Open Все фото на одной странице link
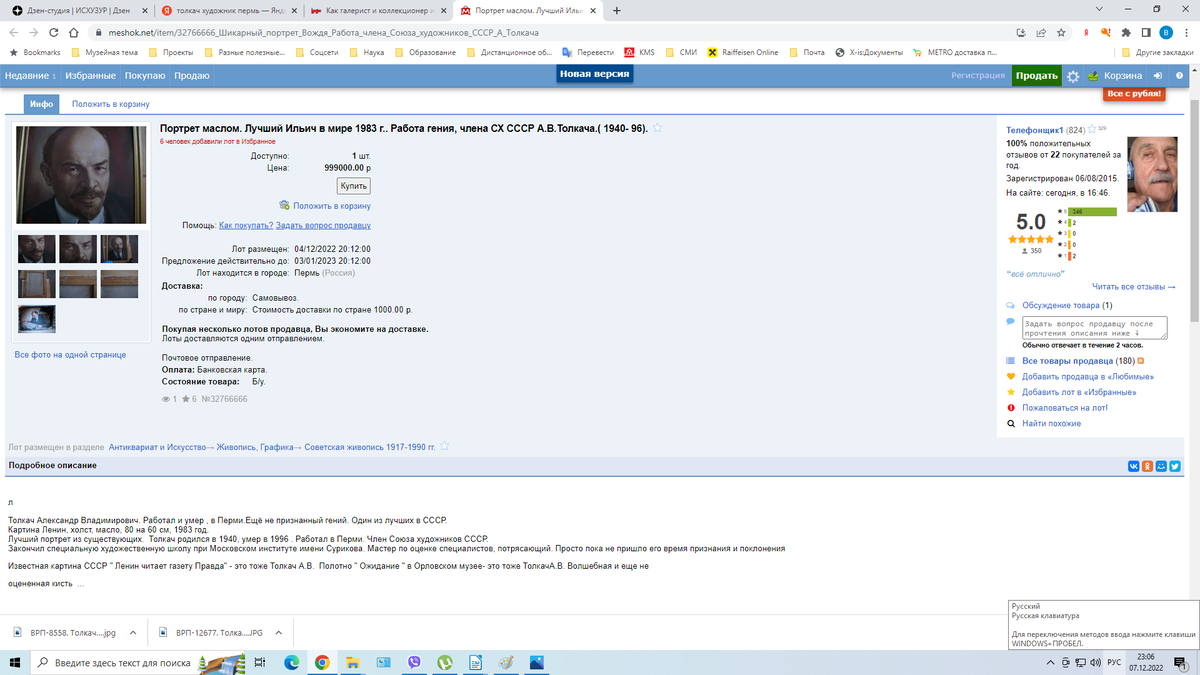The height and width of the screenshot is (675, 1200). pos(70,355)
